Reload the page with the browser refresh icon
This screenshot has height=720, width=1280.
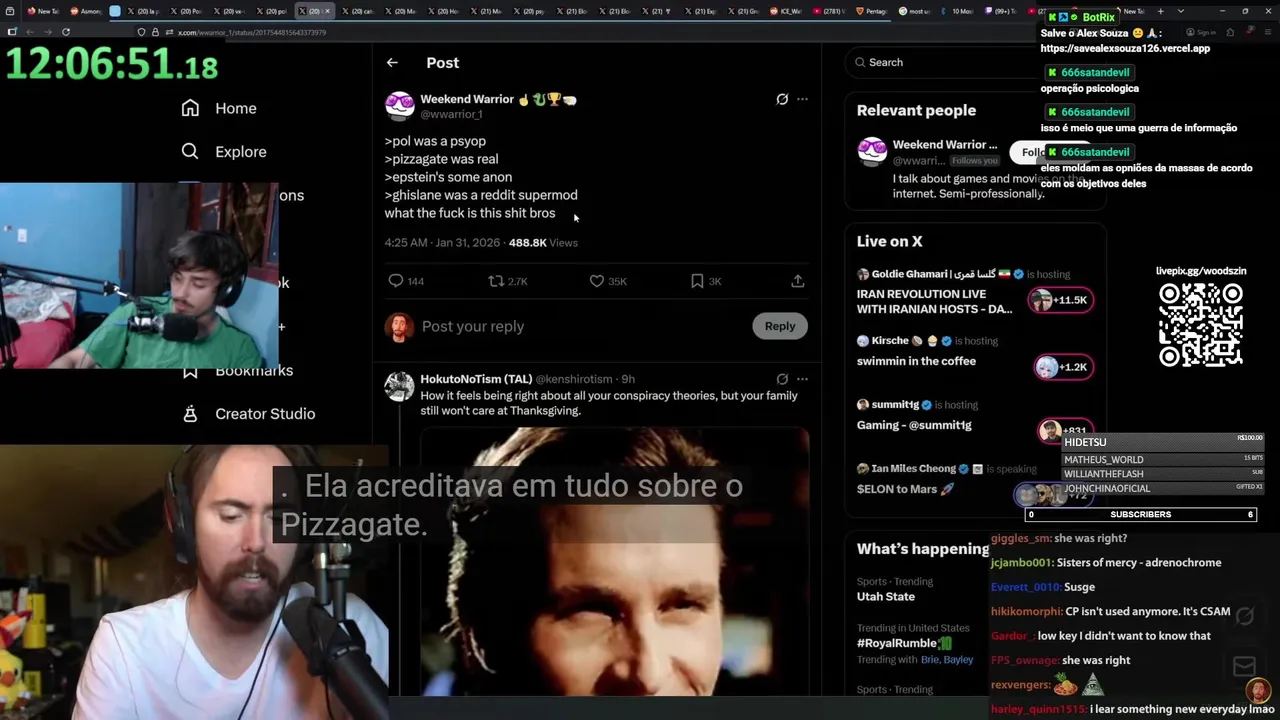(66, 32)
